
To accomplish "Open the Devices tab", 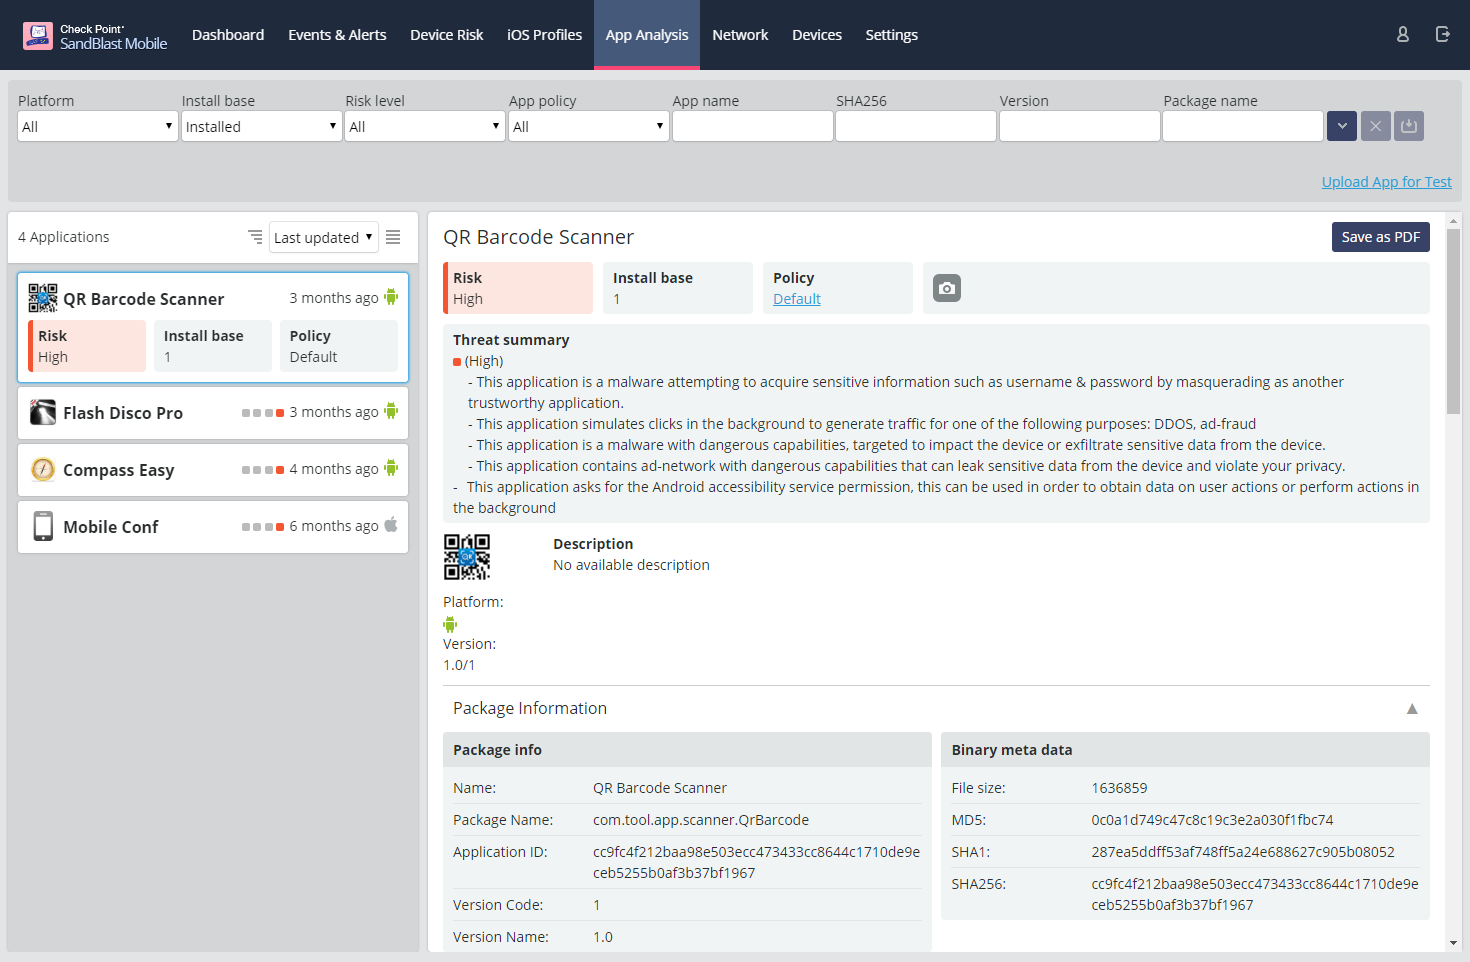I will [817, 35].
